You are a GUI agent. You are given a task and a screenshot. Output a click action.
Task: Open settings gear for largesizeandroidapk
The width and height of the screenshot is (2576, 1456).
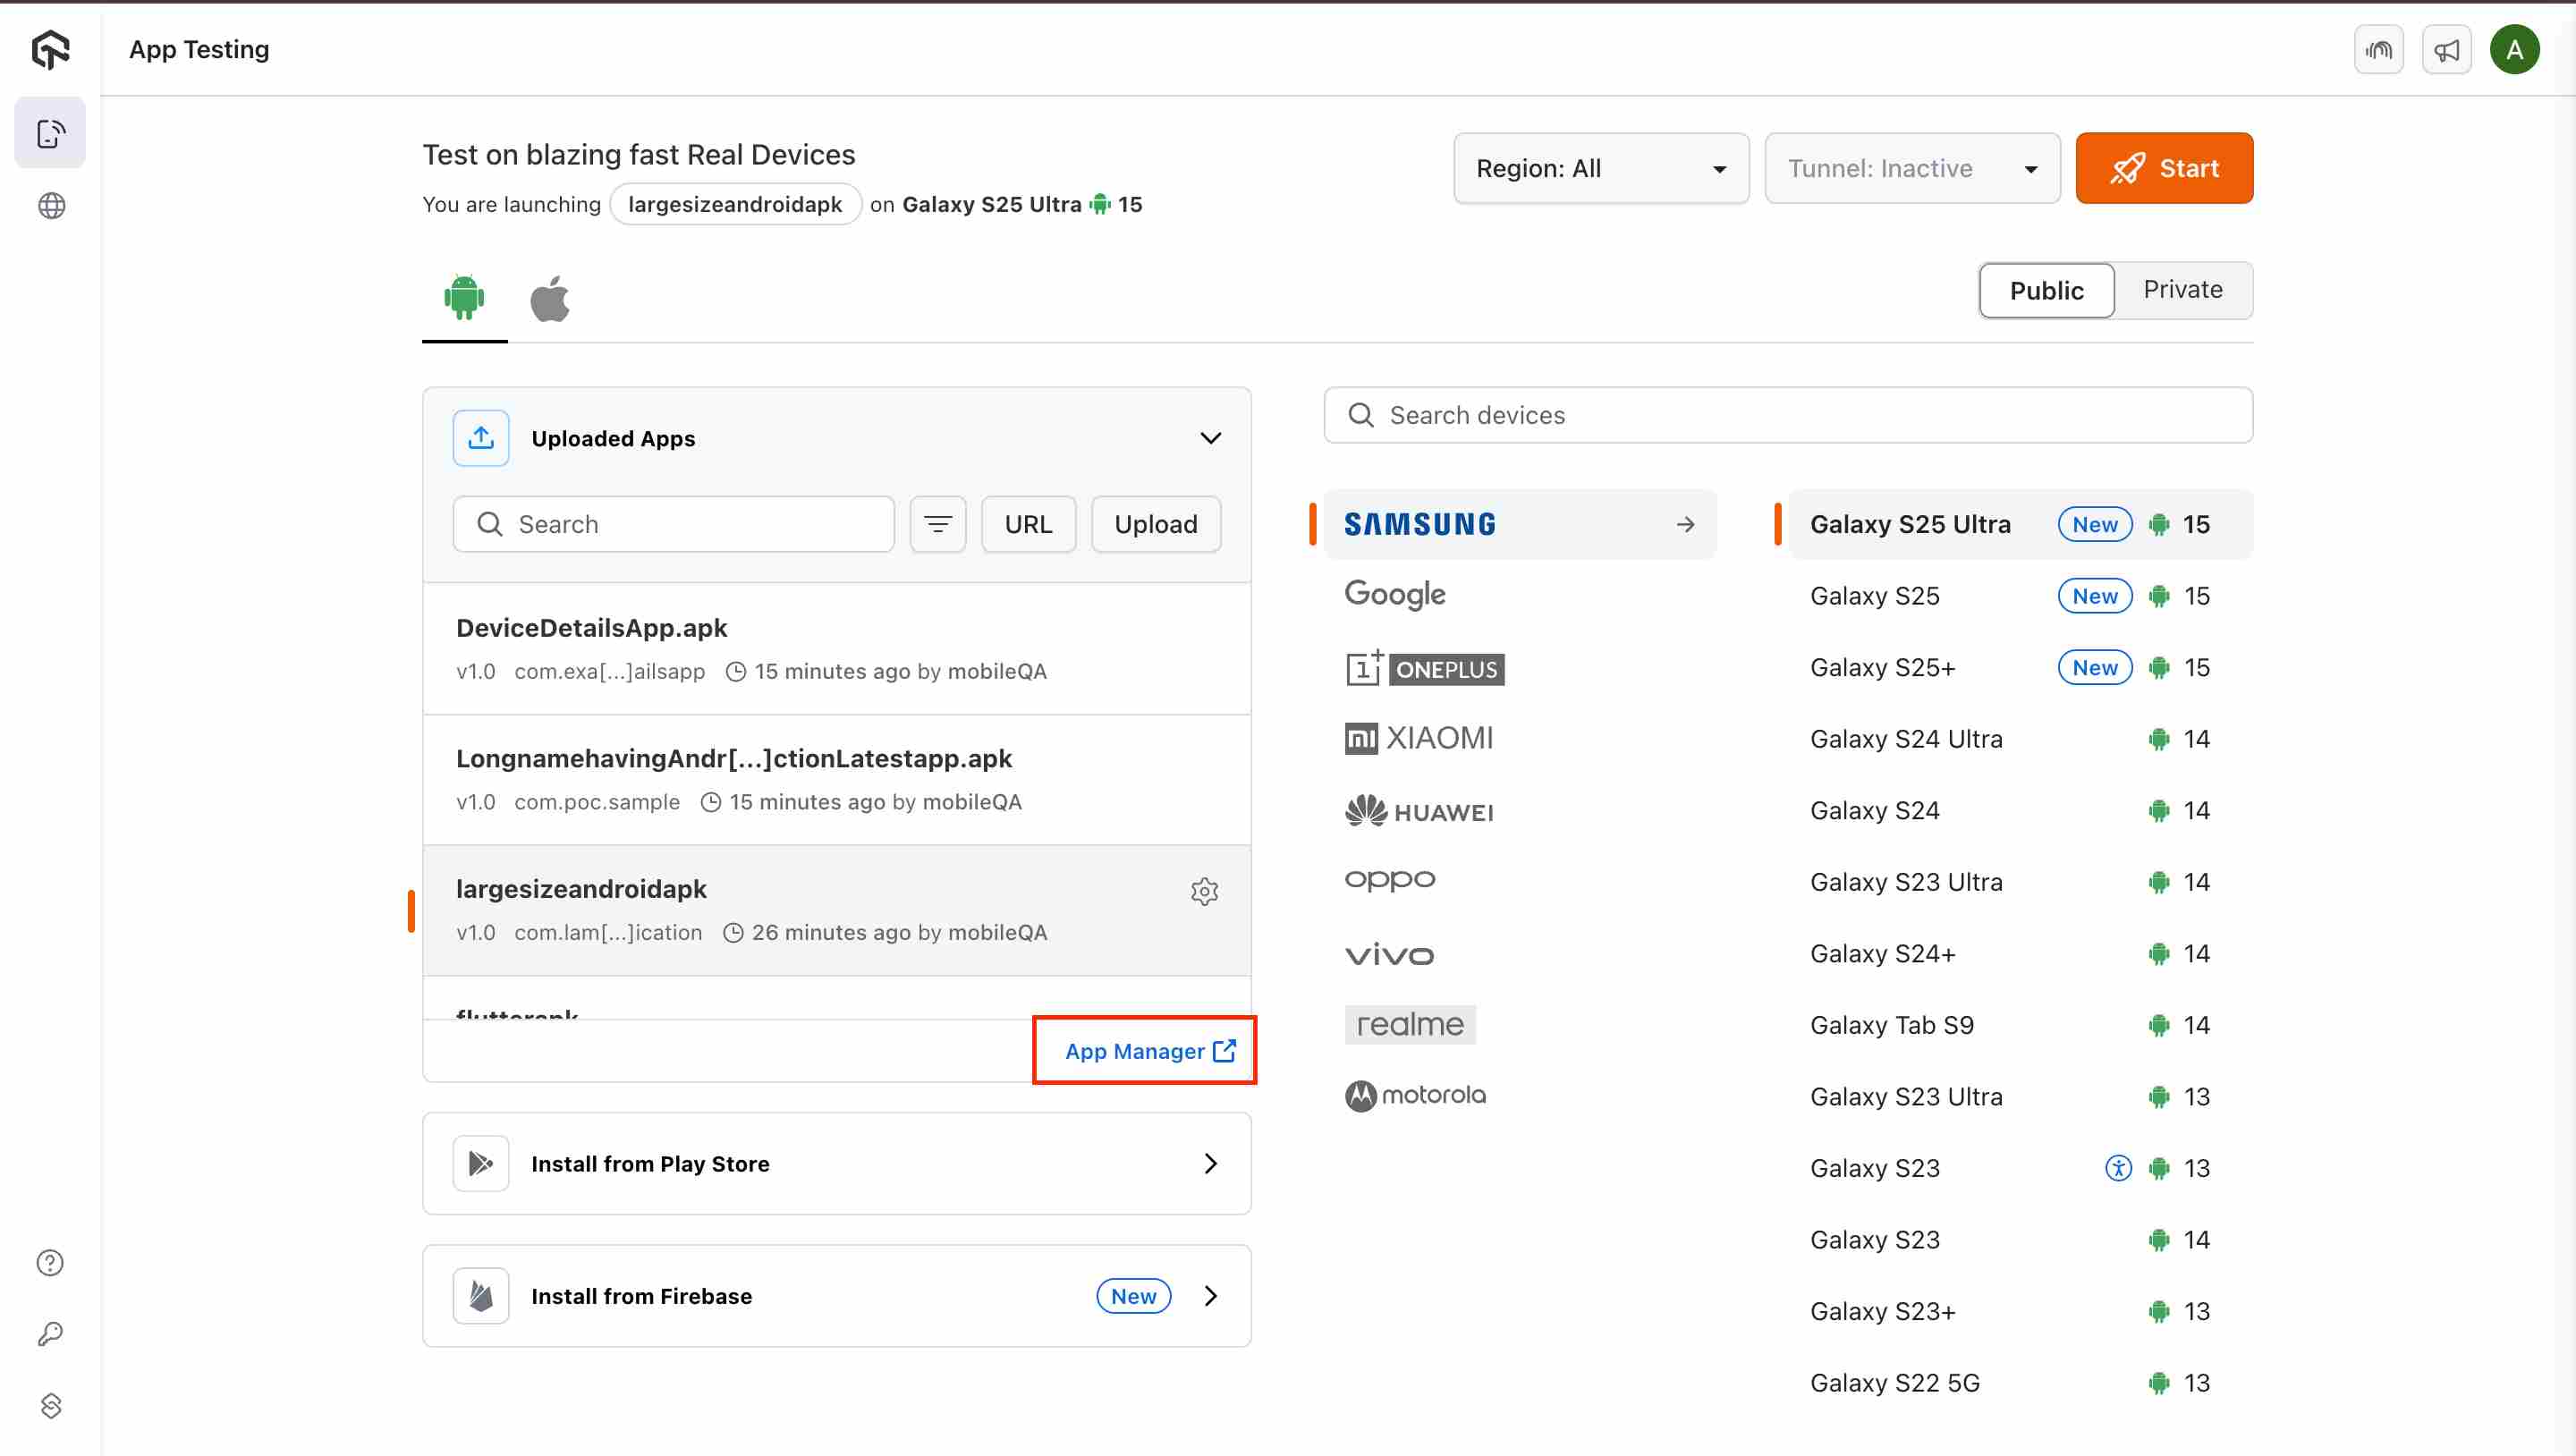(x=1204, y=891)
